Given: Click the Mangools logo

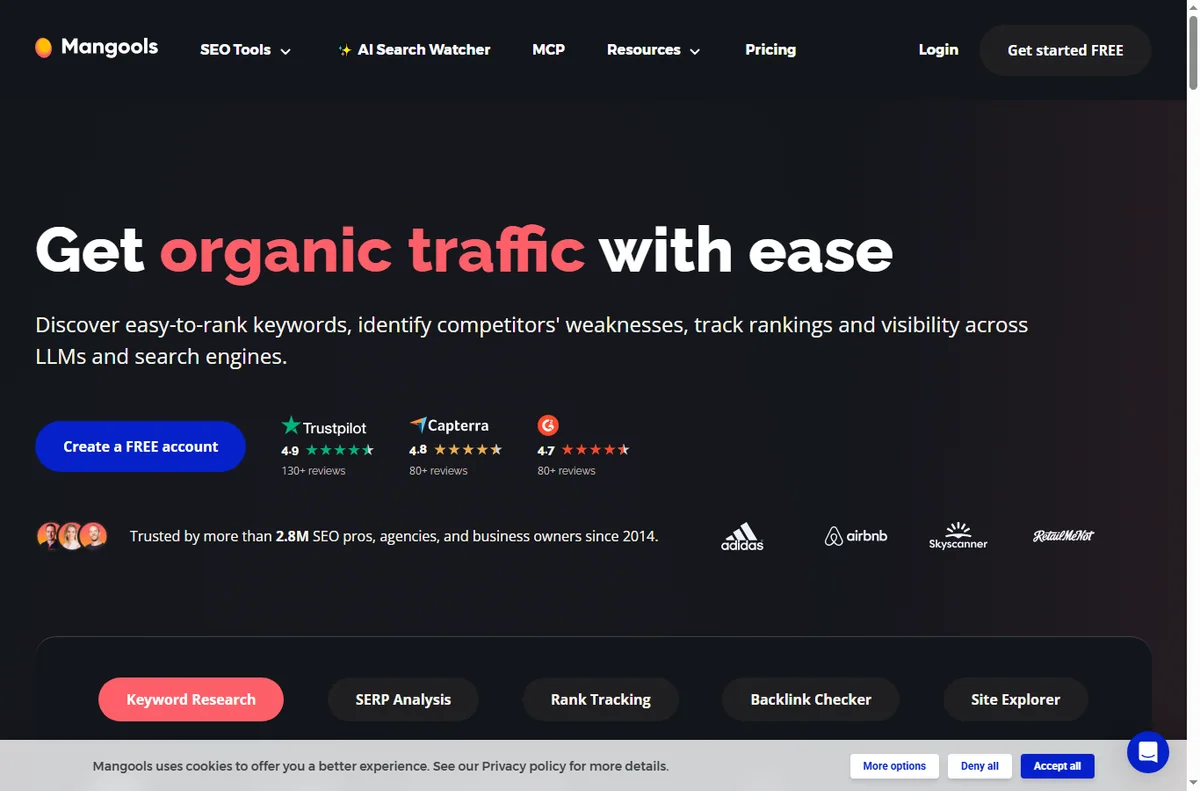Looking at the screenshot, I should click(x=96, y=47).
